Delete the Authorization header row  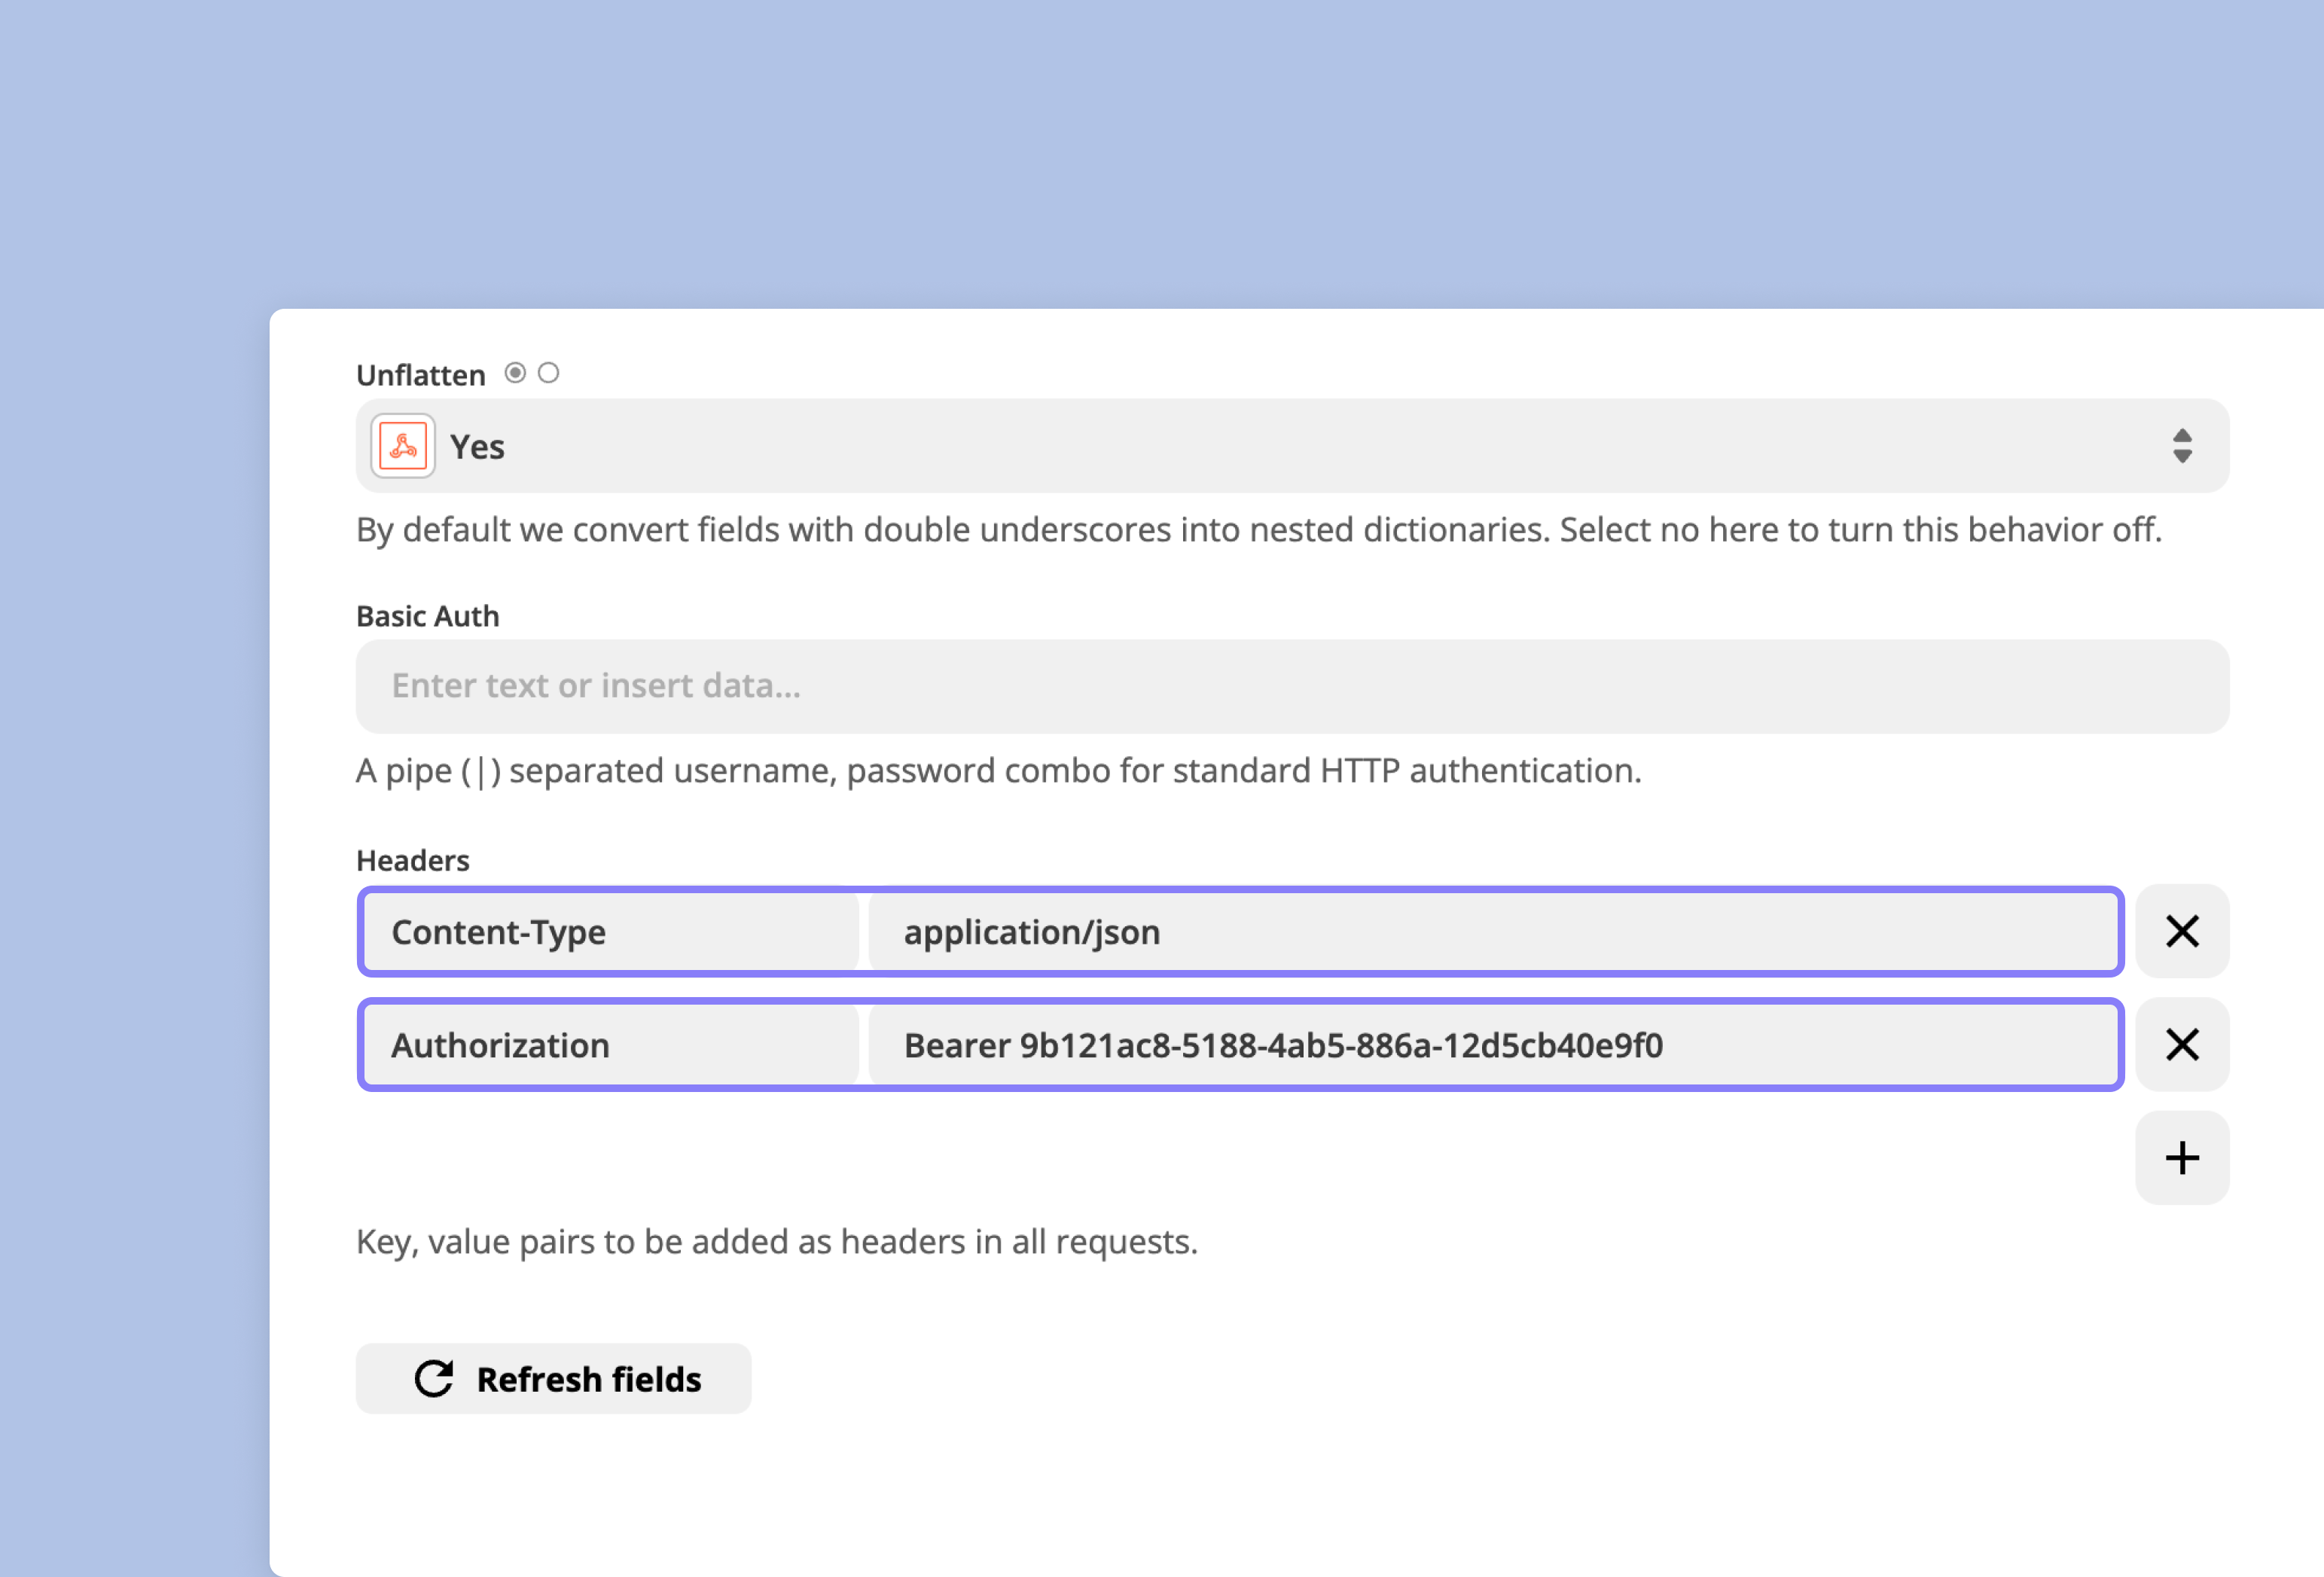click(x=2182, y=1044)
